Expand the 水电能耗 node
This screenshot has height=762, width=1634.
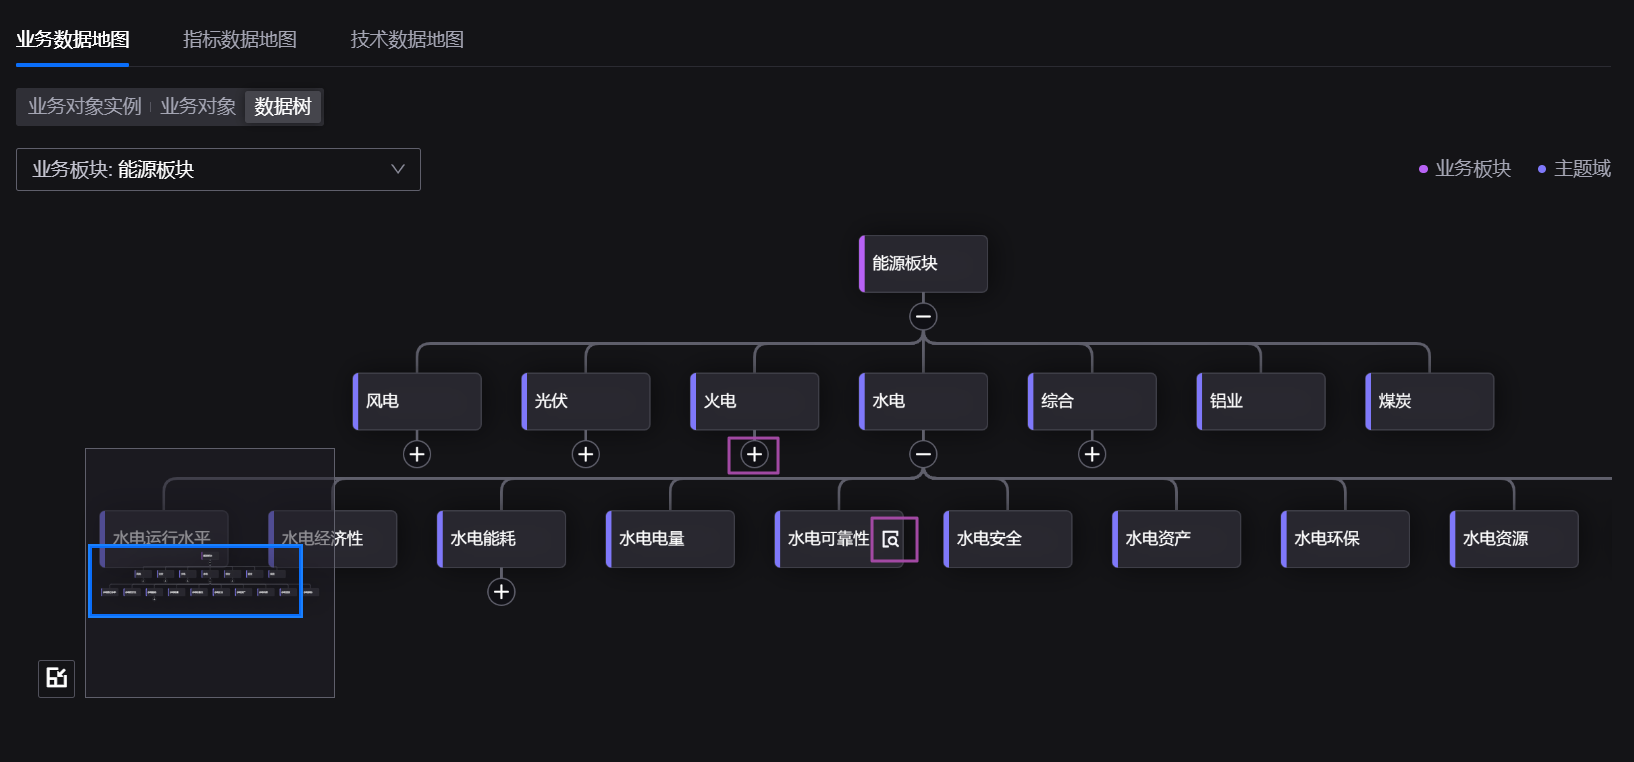[x=501, y=592]
